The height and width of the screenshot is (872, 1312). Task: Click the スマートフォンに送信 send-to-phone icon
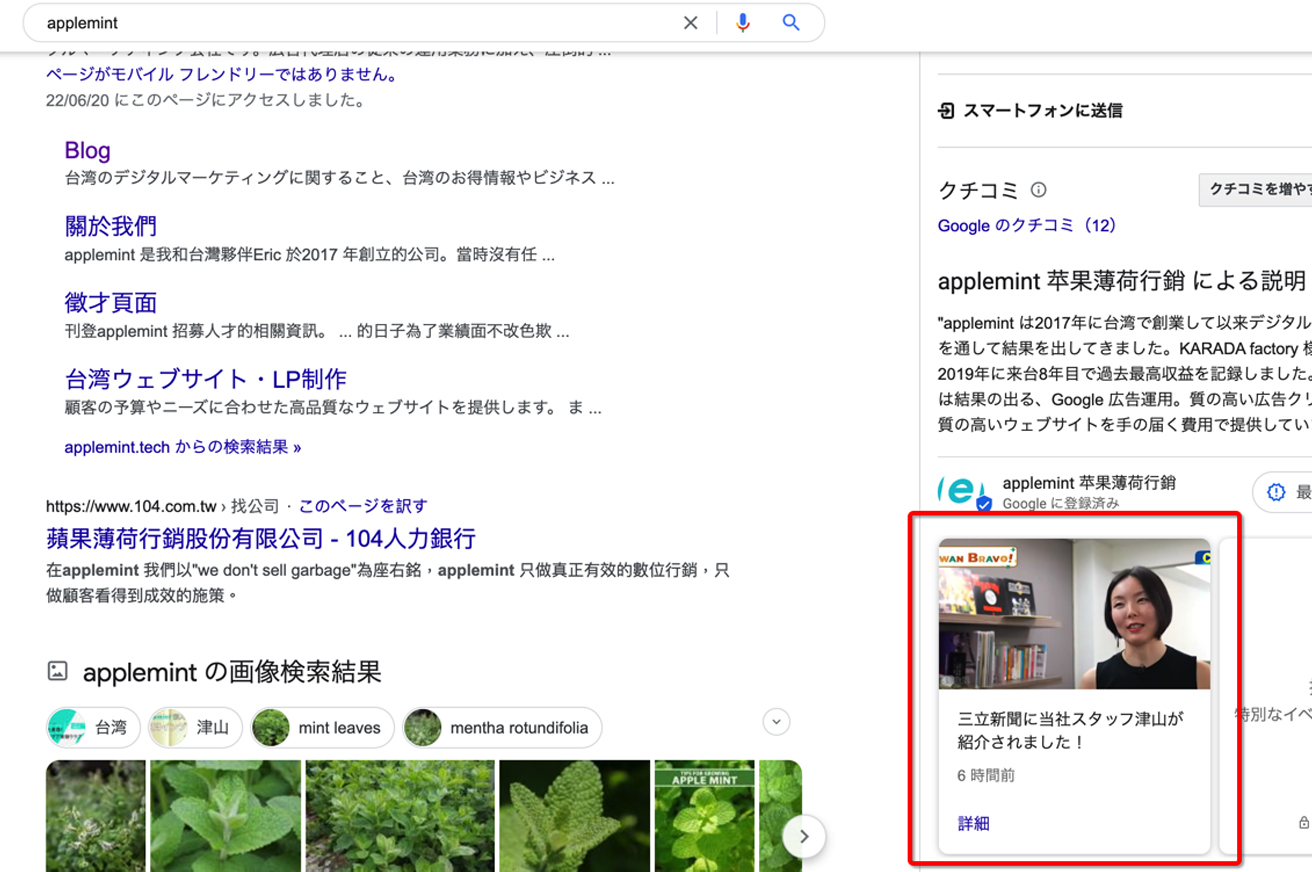945,110
